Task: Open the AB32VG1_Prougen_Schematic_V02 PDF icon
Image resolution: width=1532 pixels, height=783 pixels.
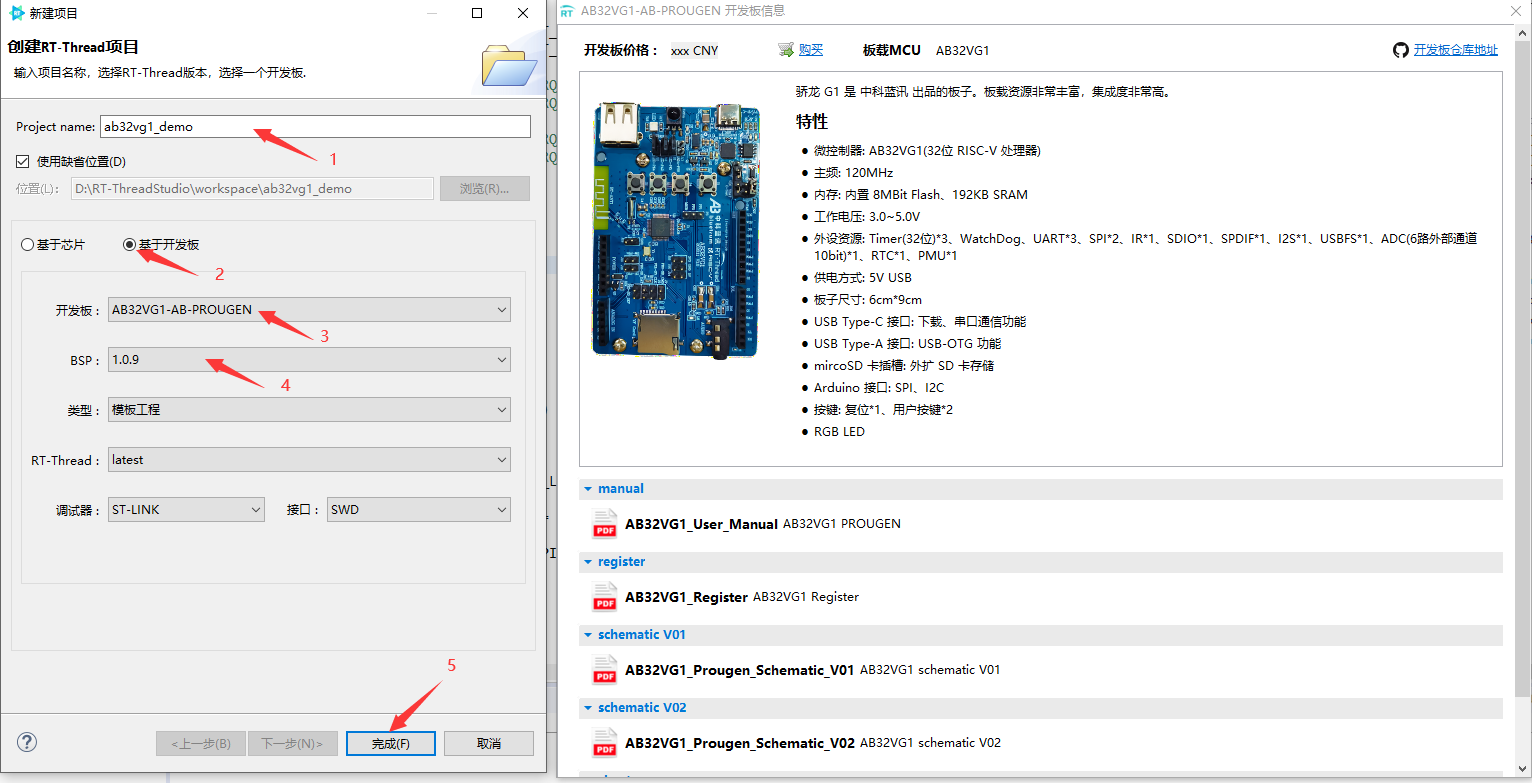Action: coord(605,743)
